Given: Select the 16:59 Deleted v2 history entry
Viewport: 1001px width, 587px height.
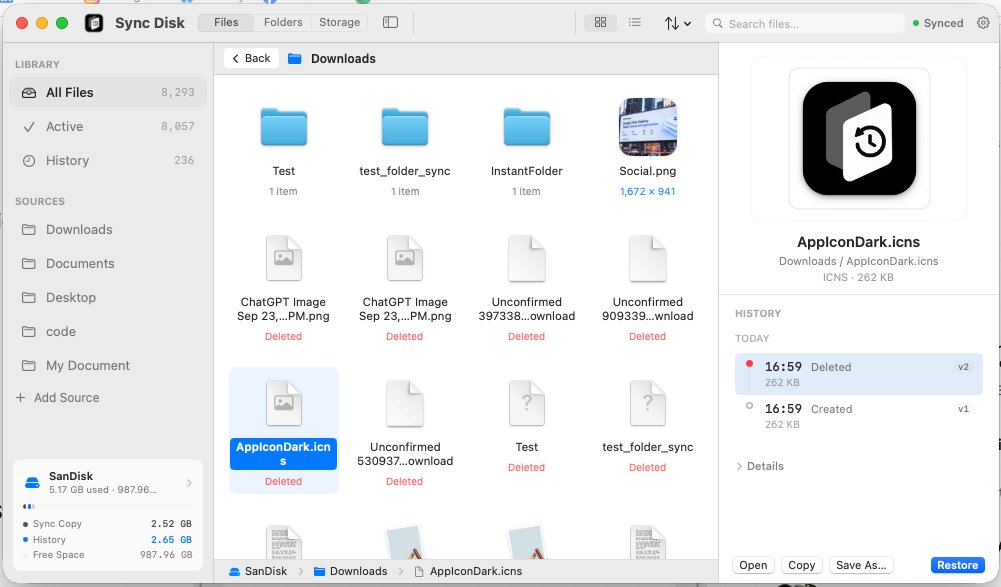Looking at the screenshot, I should (858, 374).
